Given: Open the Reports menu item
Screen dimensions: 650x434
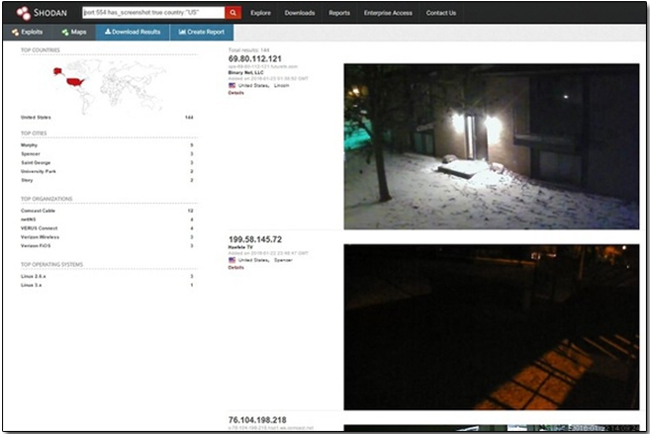Looking at the screenshot, I should tap(339, 13).
